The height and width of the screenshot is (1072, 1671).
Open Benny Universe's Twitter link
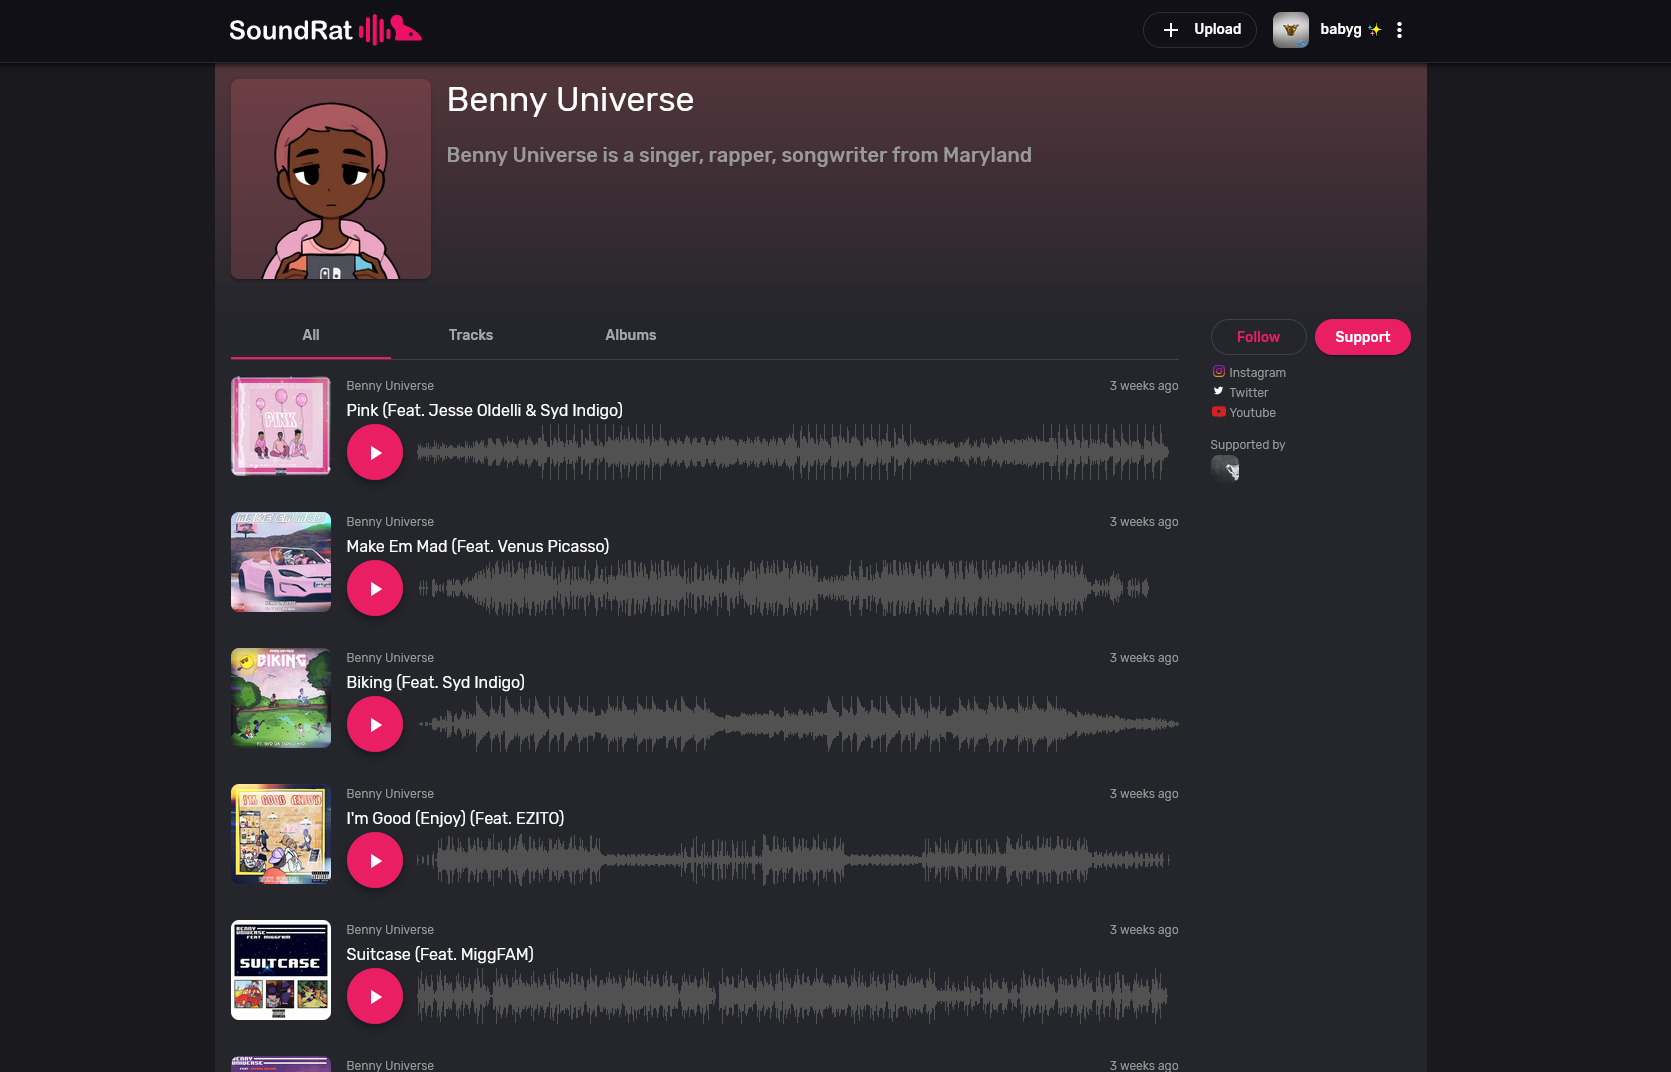[x=1247, y=393]
